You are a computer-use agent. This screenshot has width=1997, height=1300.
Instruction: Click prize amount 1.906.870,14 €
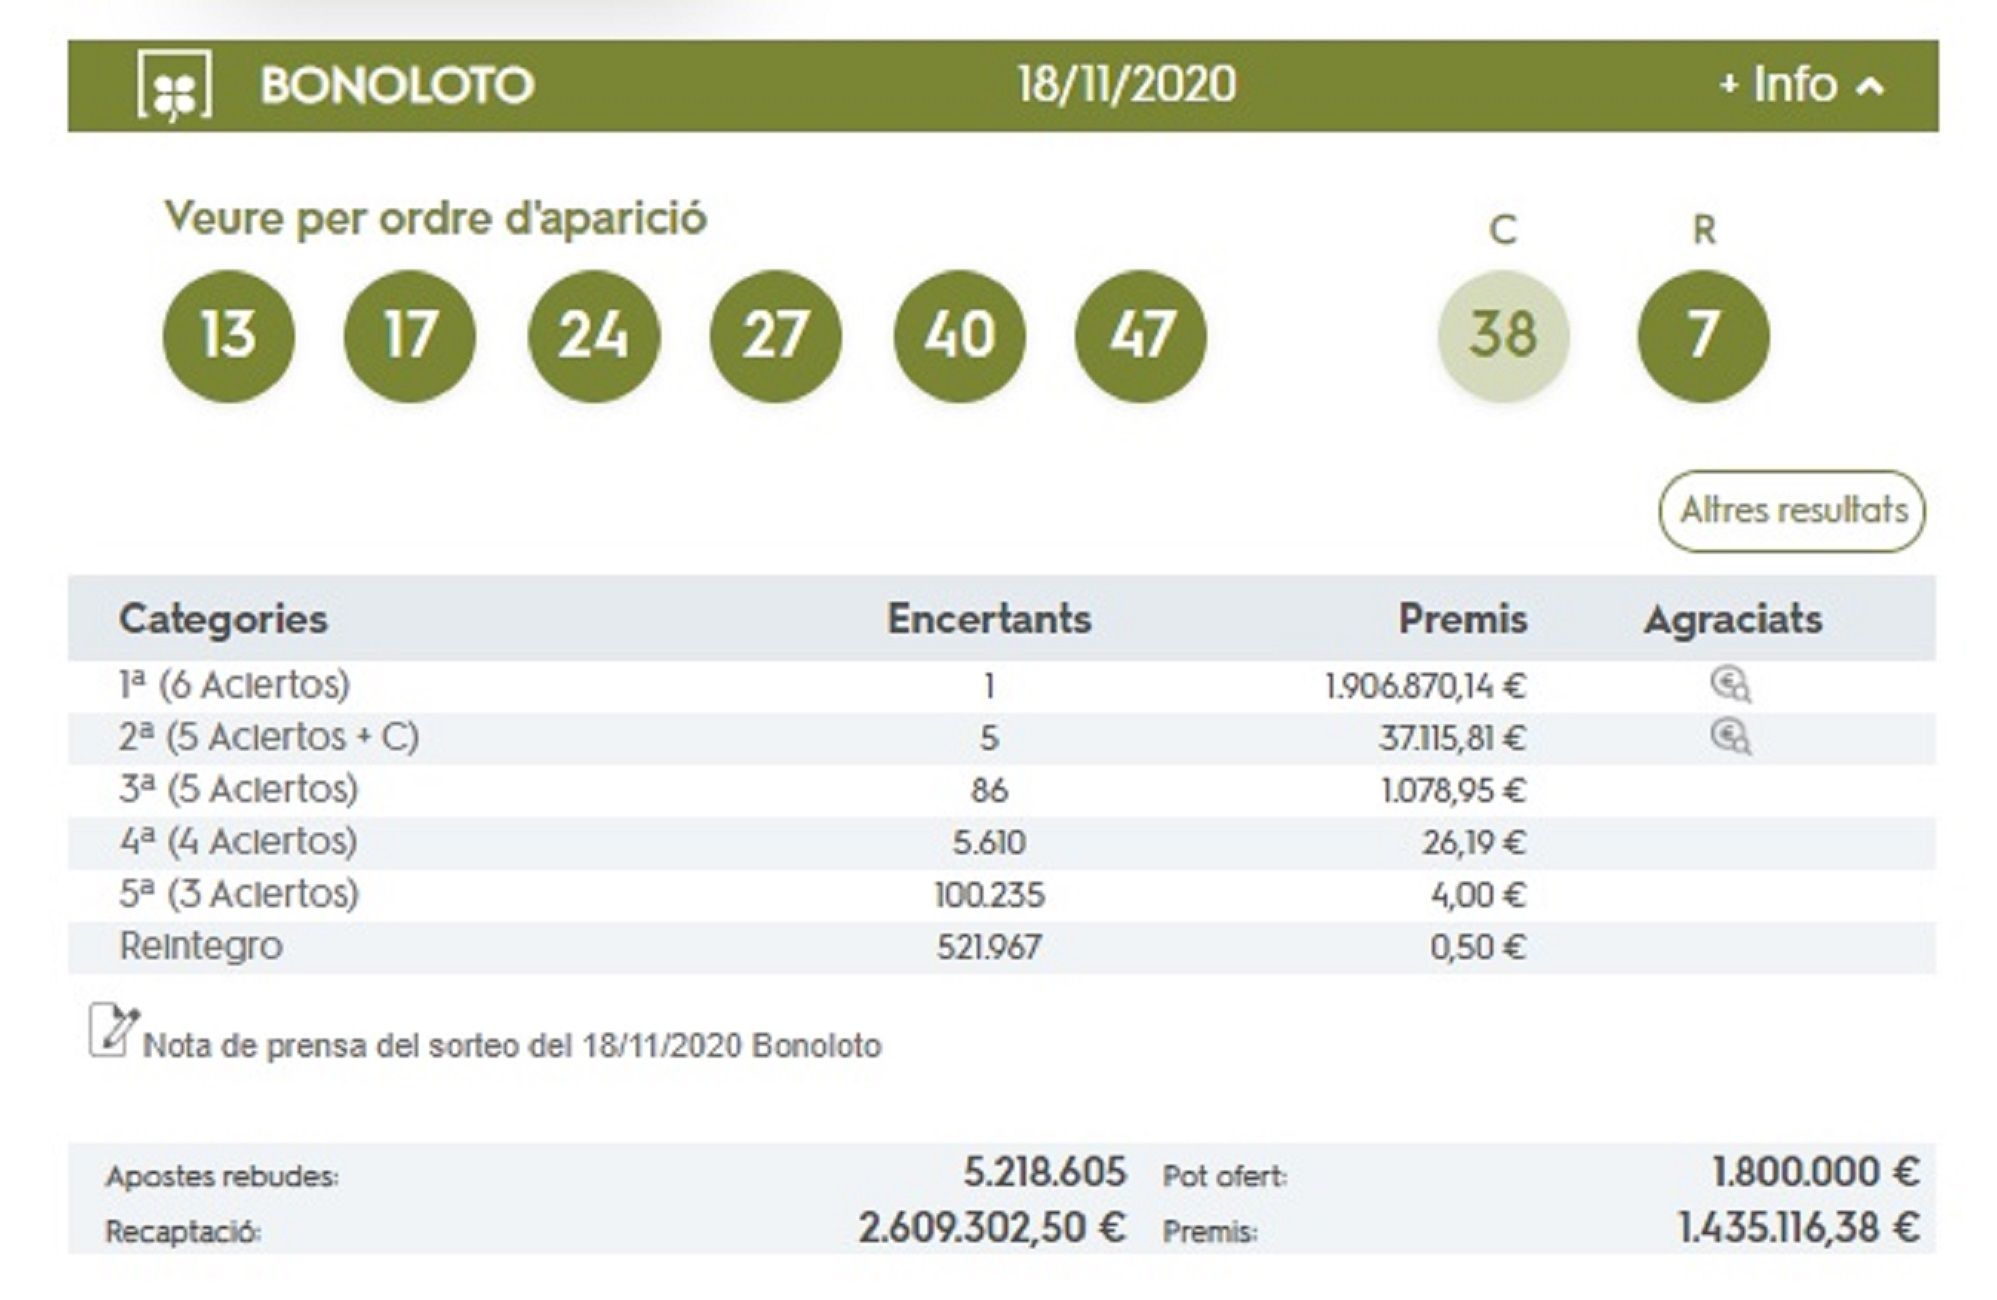(x=1425, y=686)
